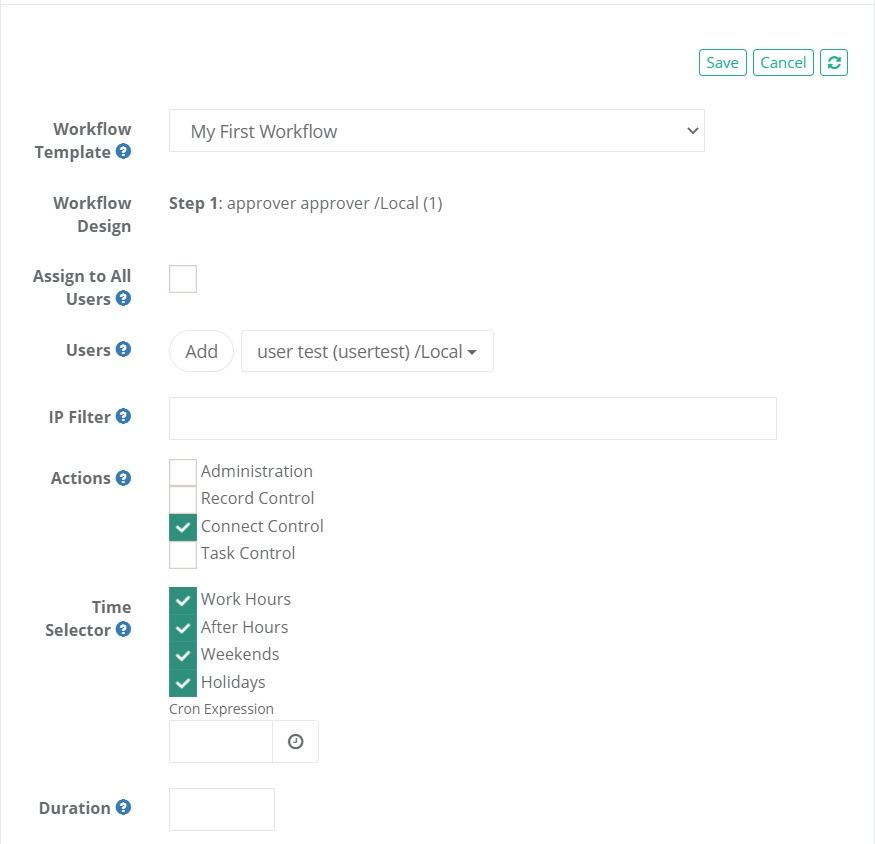Viewport: 875px width, 844px height.
Task: Click the Save button
Action: coord(722,62)
